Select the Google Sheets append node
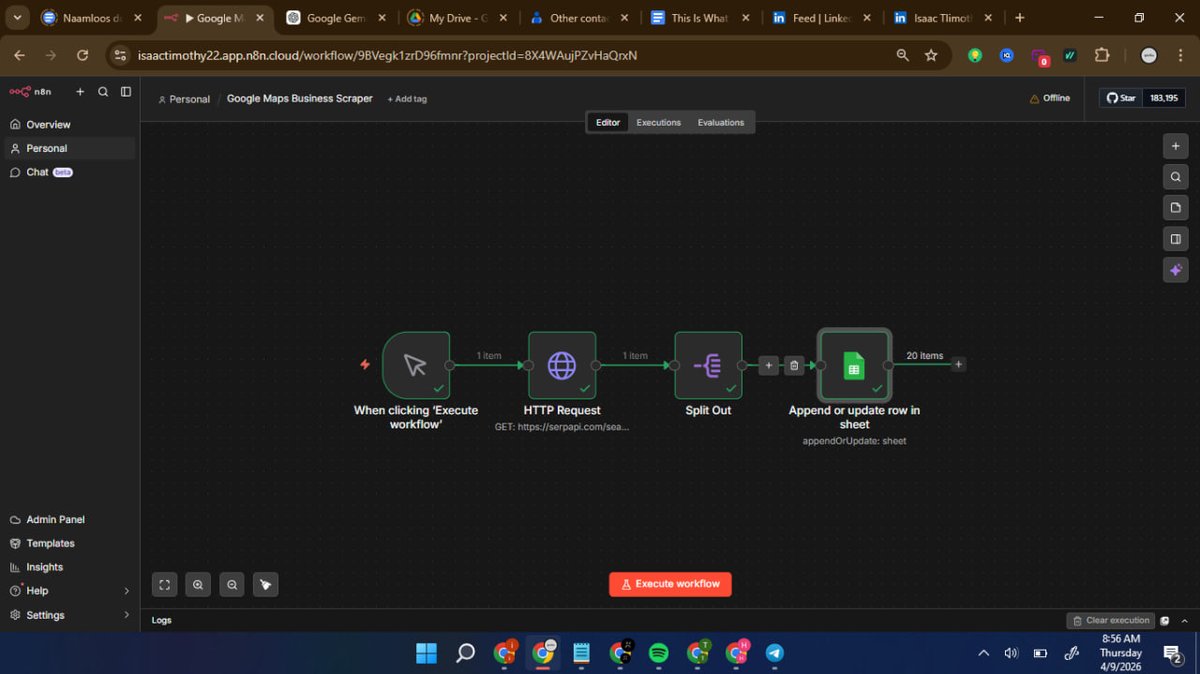 point(854,365)
